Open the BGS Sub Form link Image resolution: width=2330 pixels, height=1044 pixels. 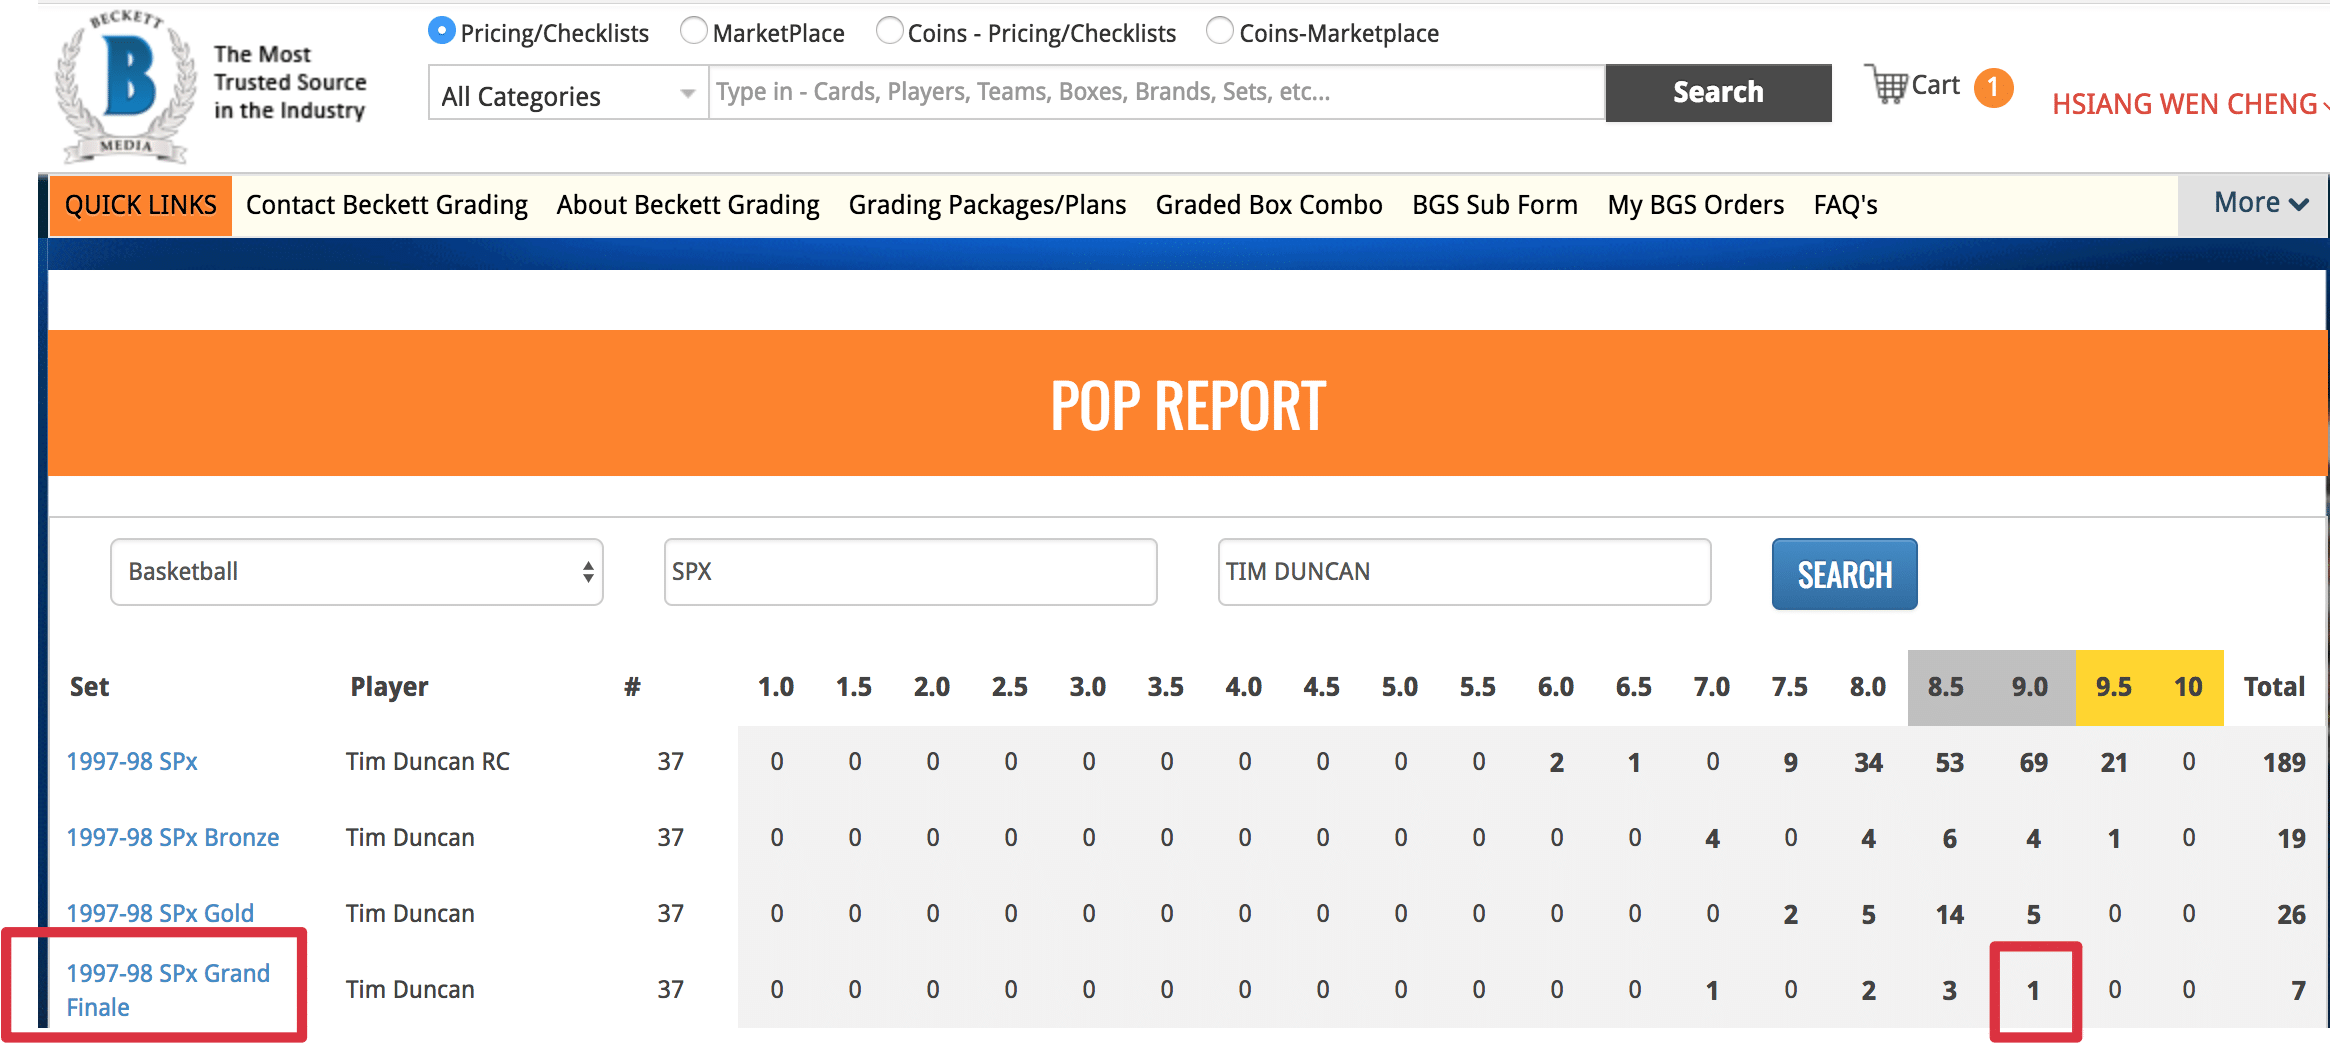tap(1494, 205)
